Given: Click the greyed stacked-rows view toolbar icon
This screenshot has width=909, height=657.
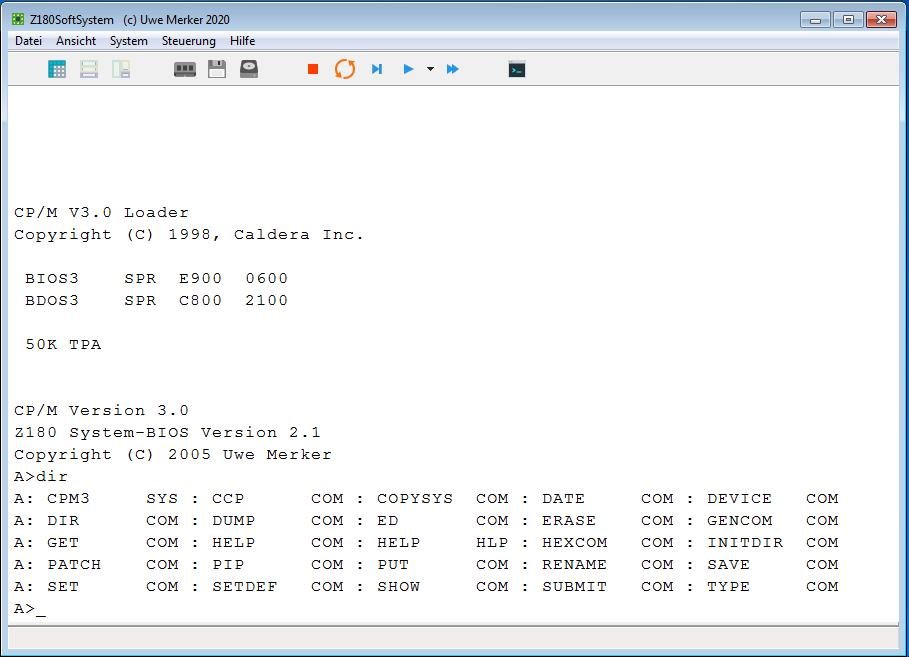Looking at the screenshot, I should (89, 70).
